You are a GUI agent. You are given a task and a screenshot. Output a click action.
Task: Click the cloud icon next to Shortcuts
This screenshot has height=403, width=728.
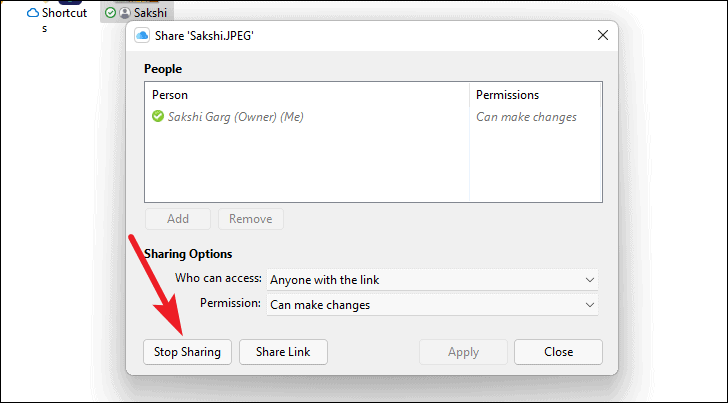coord(33,13)
